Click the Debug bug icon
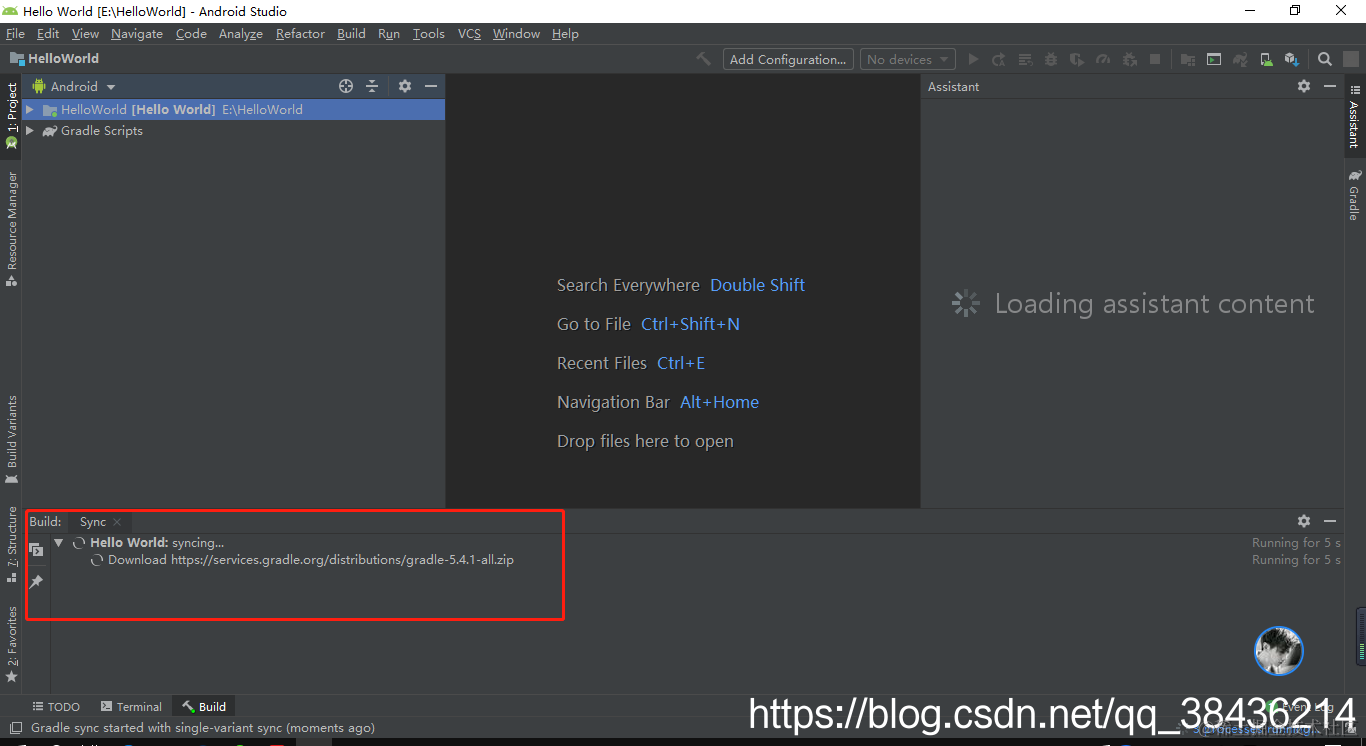Screen dimensions: 1366x746 coord(1051,59)
